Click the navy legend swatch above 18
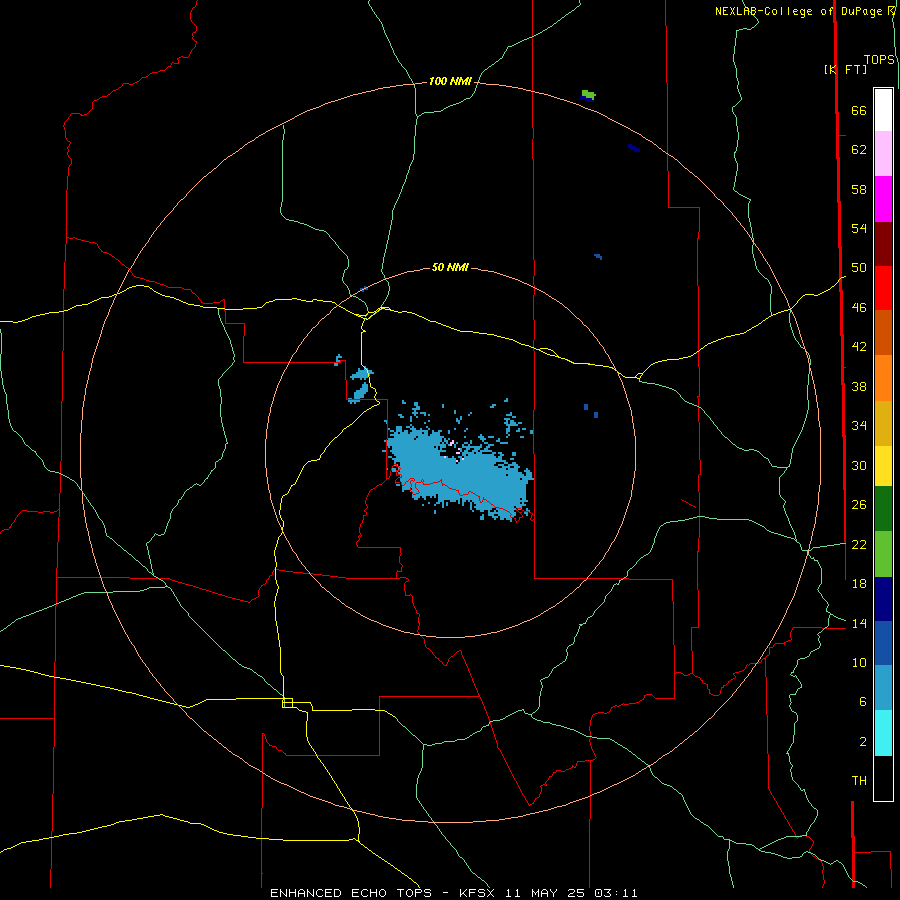This screenshot has width=900, height=900. point(883,599)
